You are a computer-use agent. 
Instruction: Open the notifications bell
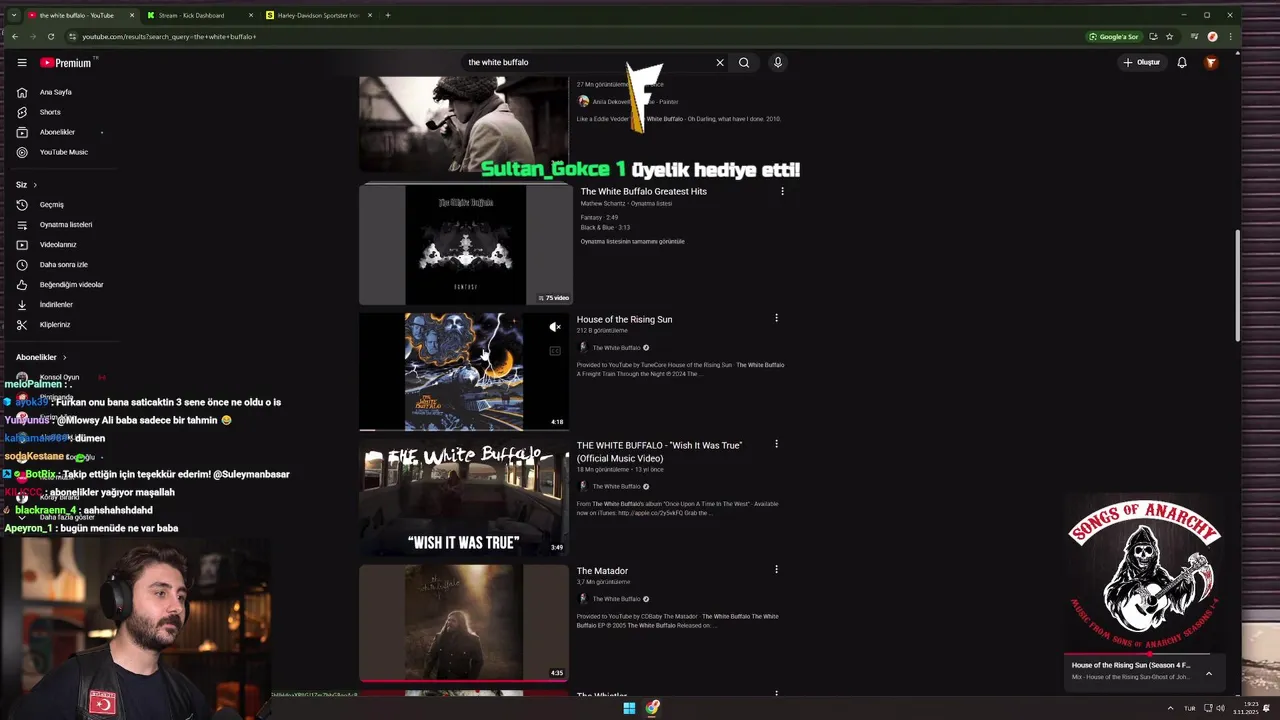1182,62
